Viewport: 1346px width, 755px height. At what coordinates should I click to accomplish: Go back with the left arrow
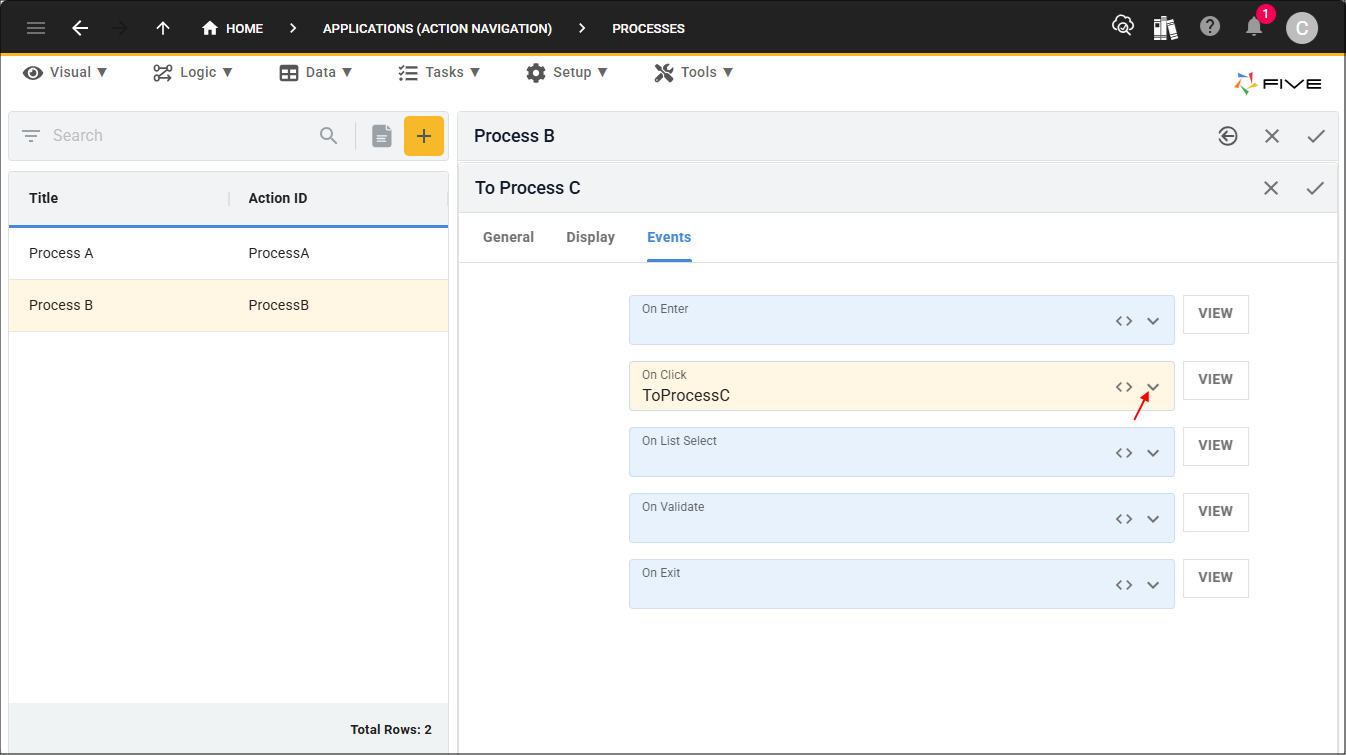(x=80, y=28)
